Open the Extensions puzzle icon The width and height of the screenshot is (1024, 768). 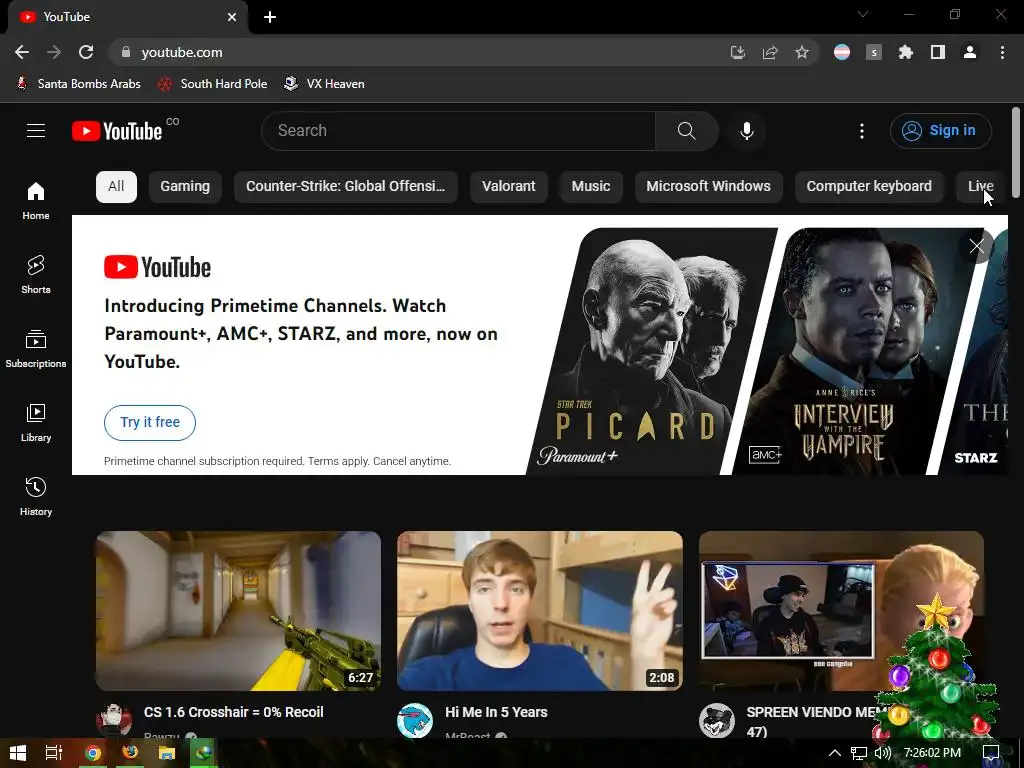906,52
